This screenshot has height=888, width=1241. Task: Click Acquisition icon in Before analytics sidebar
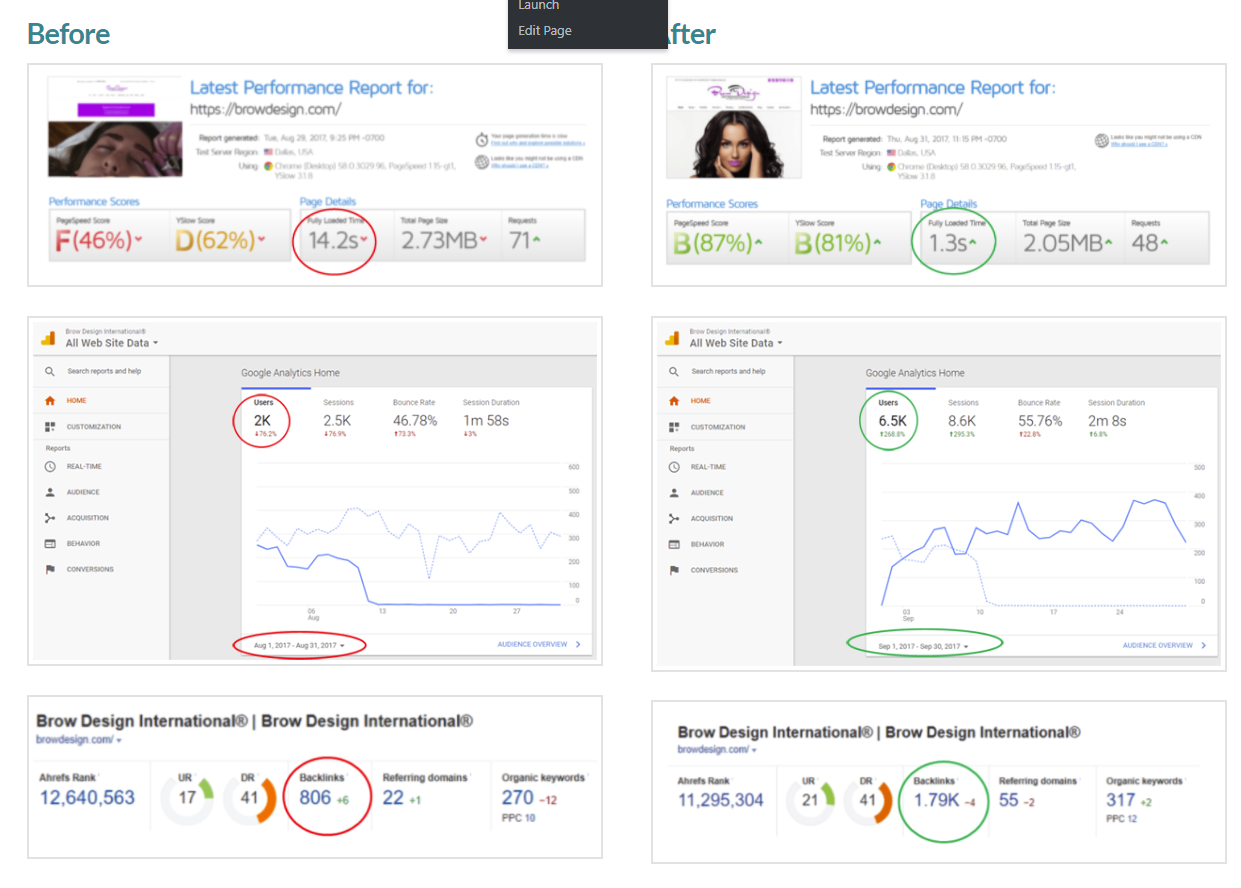[50, 518]
